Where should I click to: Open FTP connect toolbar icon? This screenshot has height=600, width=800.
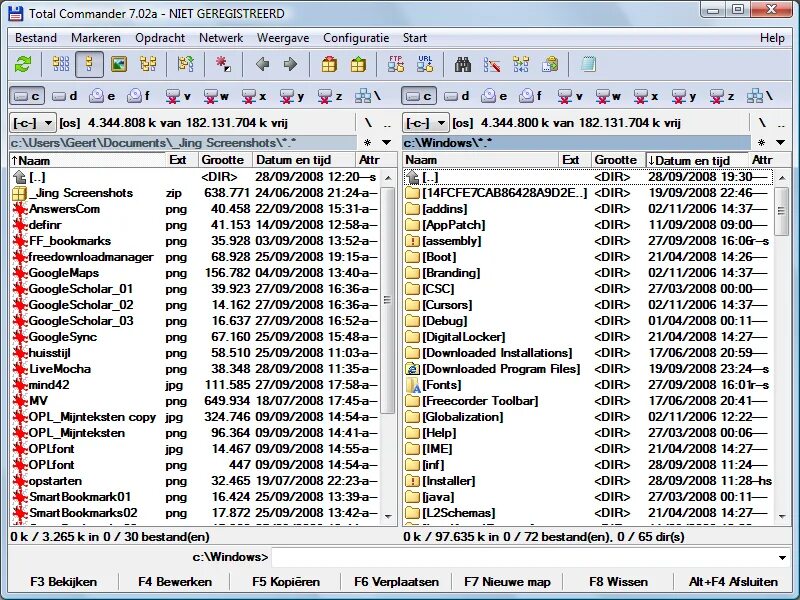pos(395,64)
